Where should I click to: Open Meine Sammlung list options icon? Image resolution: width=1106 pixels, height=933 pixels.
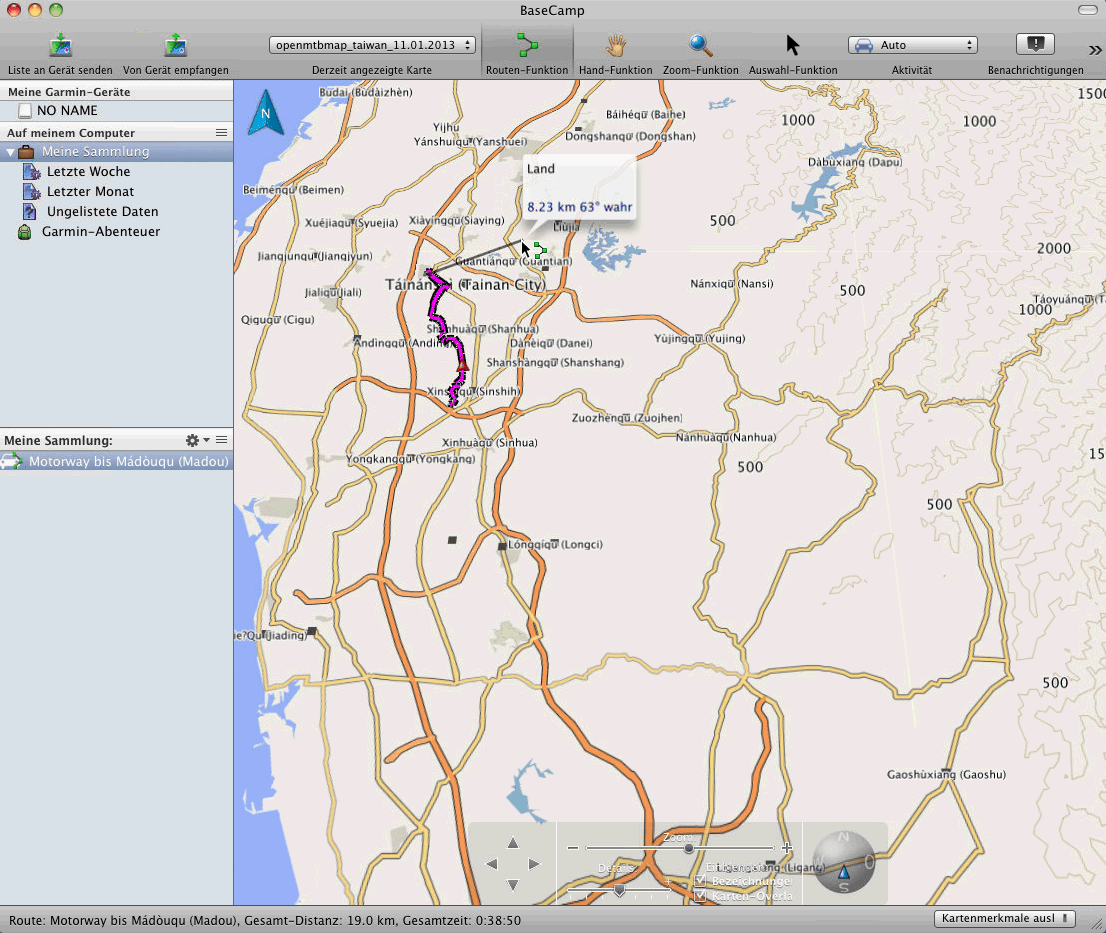coord(221,440)
